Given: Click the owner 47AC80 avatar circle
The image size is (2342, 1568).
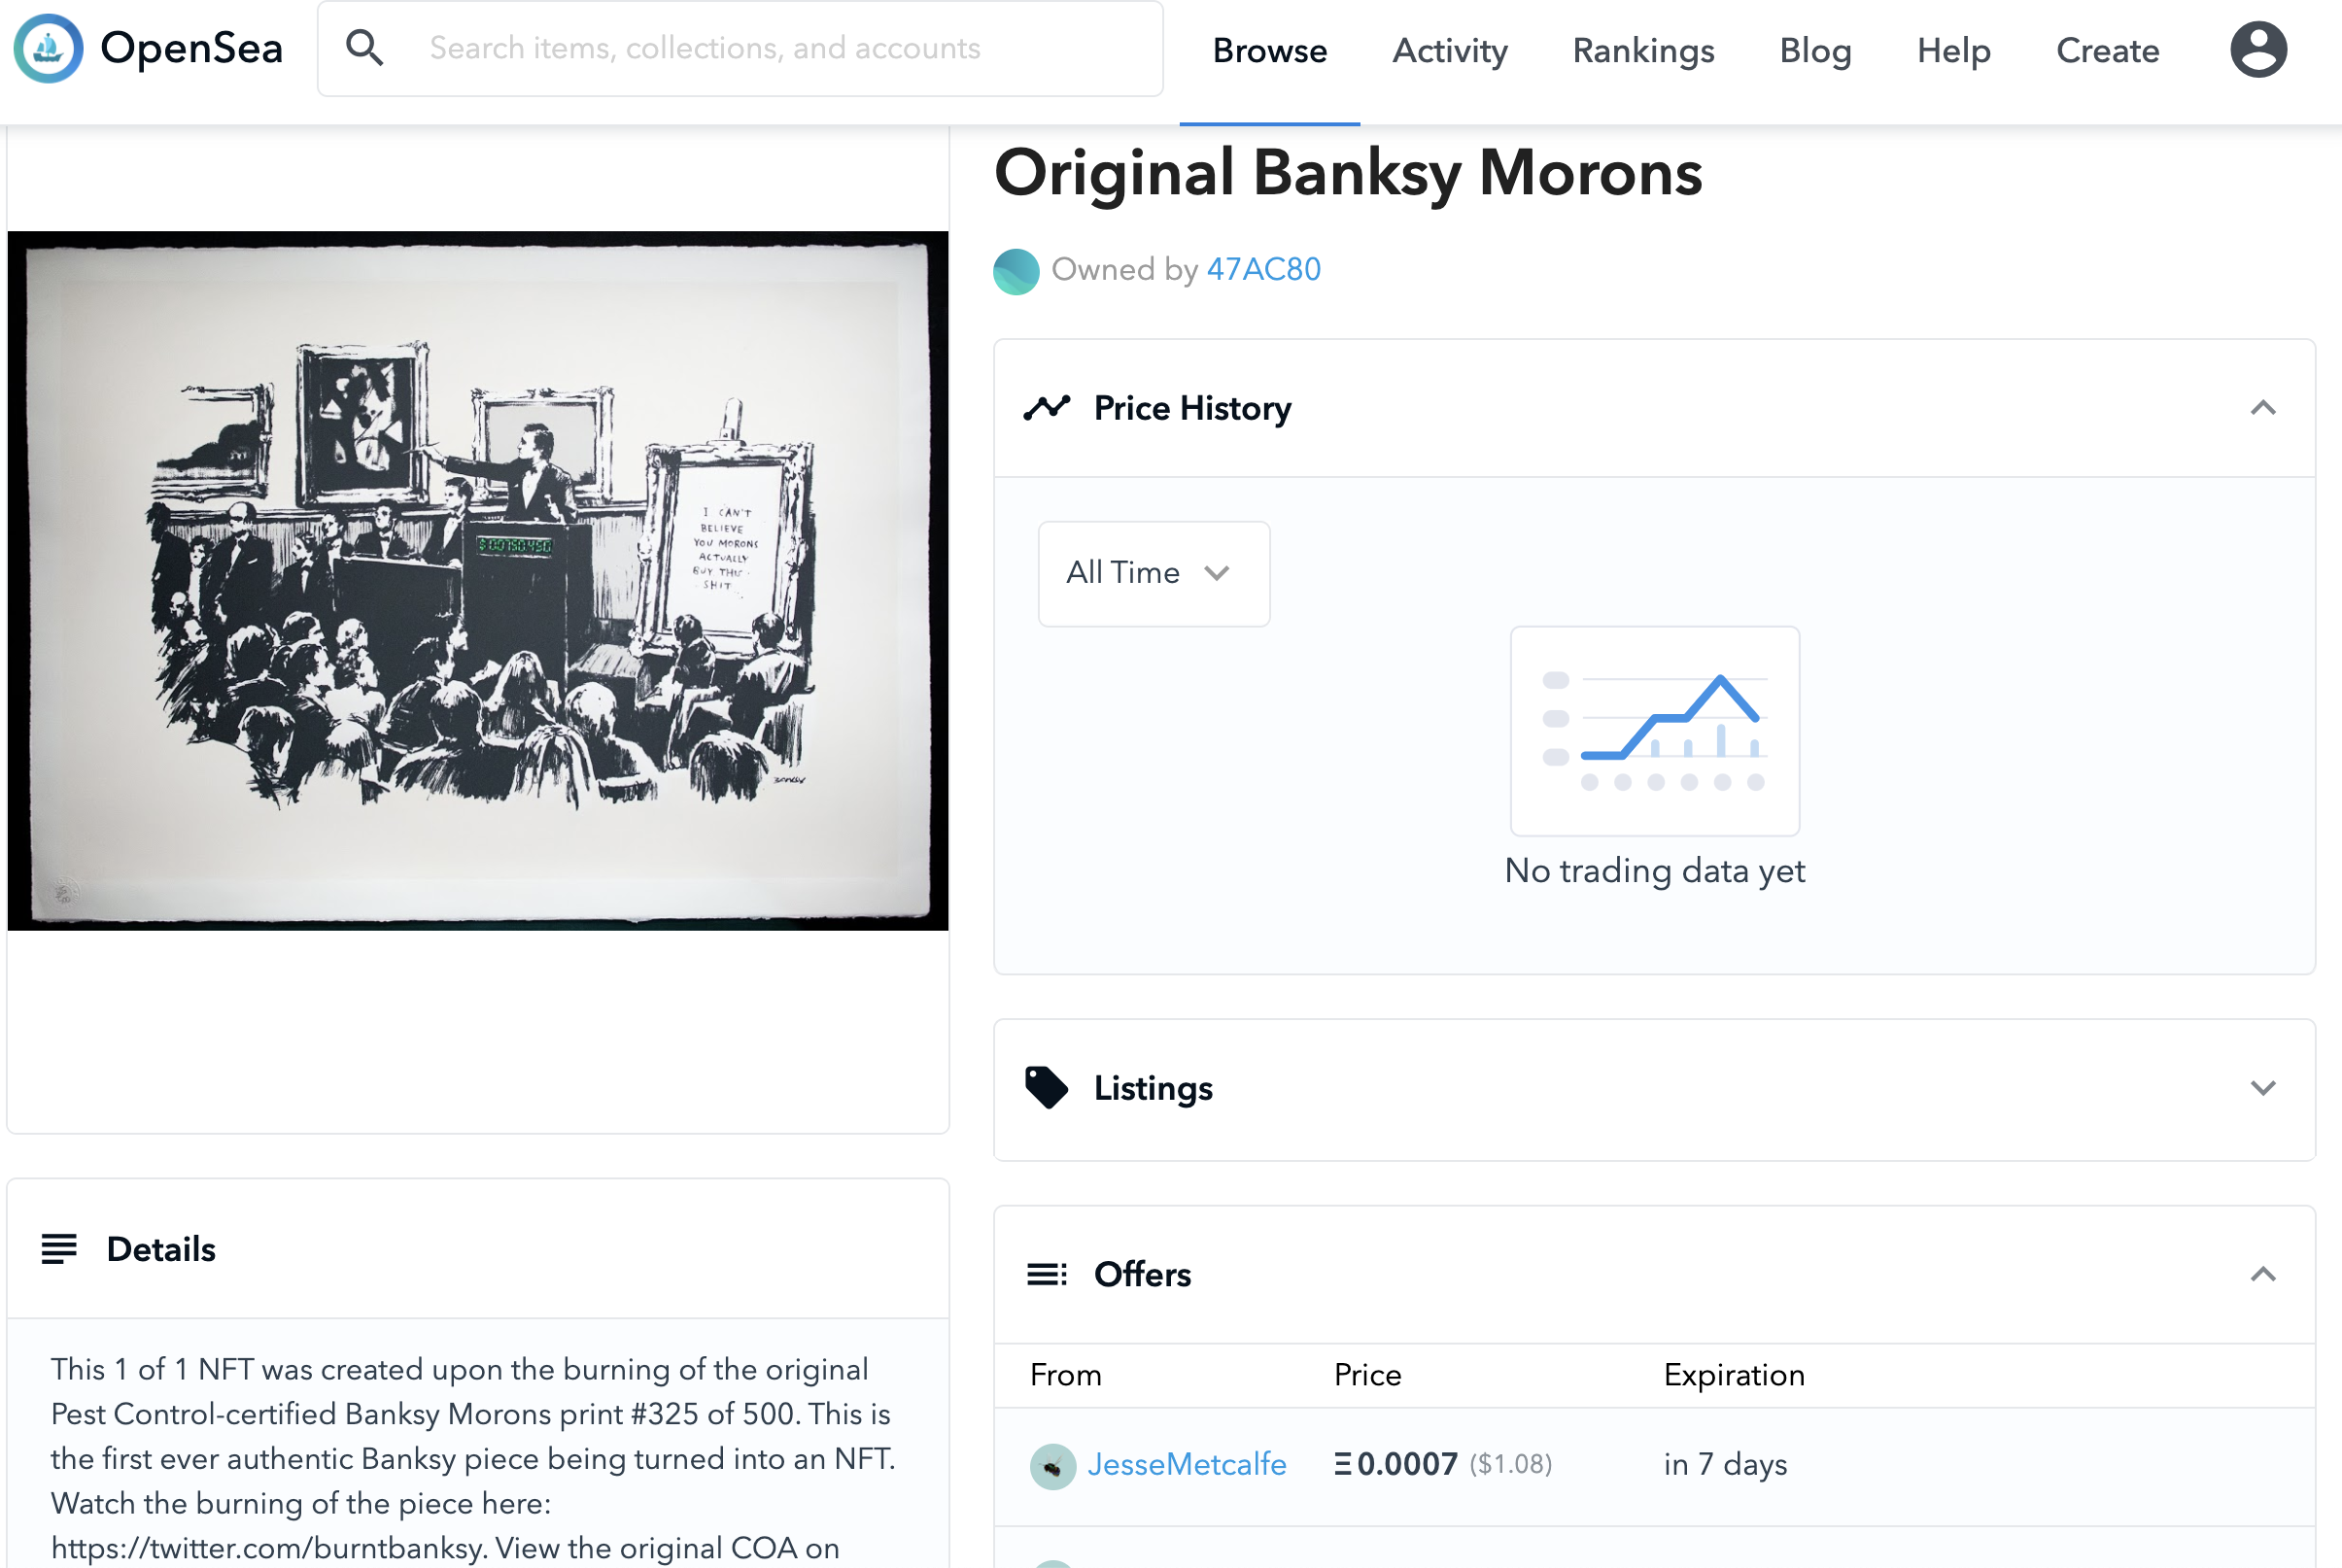Looking at the screenshot, I should point(1016,271).
